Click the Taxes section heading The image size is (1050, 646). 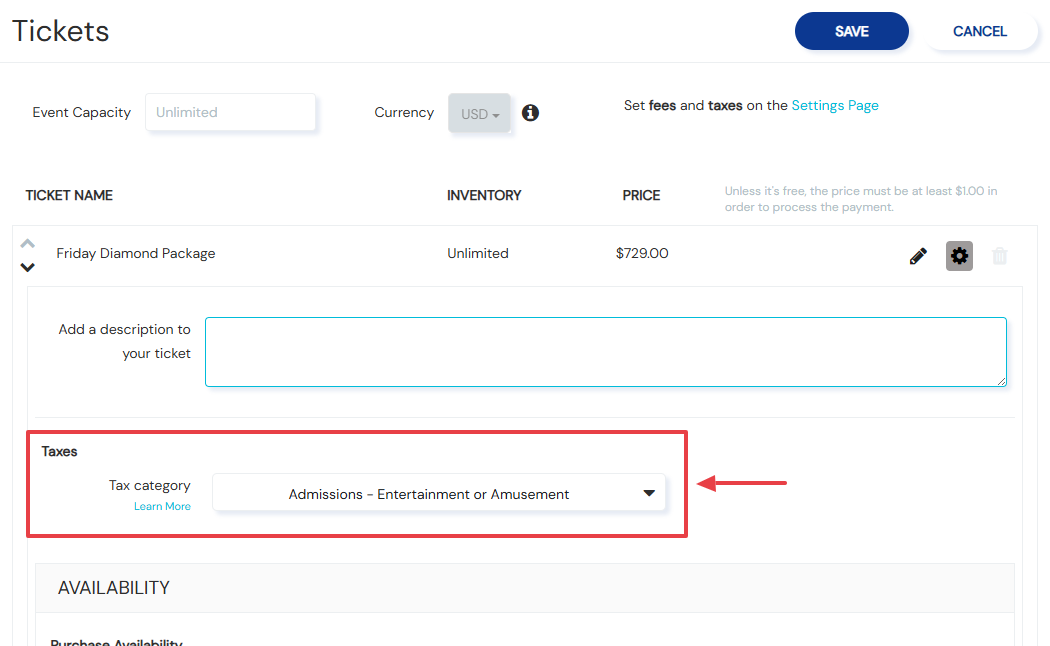(x=59, y=451)
